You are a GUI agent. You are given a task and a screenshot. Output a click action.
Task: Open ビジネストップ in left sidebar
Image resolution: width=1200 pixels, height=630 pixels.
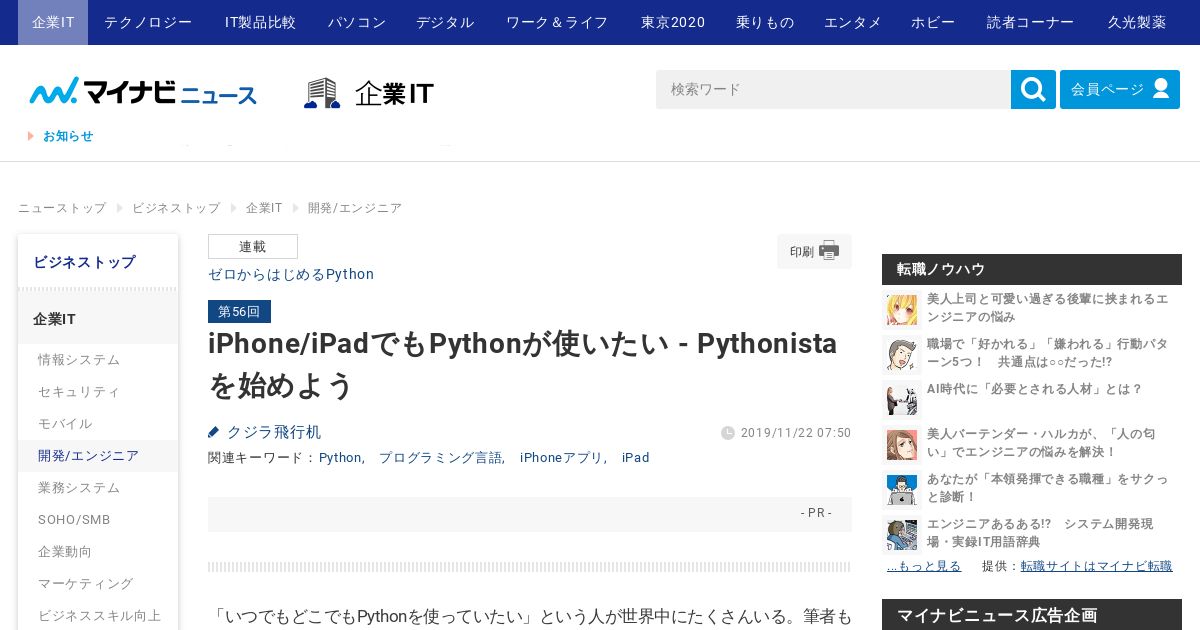pos(98,262)
